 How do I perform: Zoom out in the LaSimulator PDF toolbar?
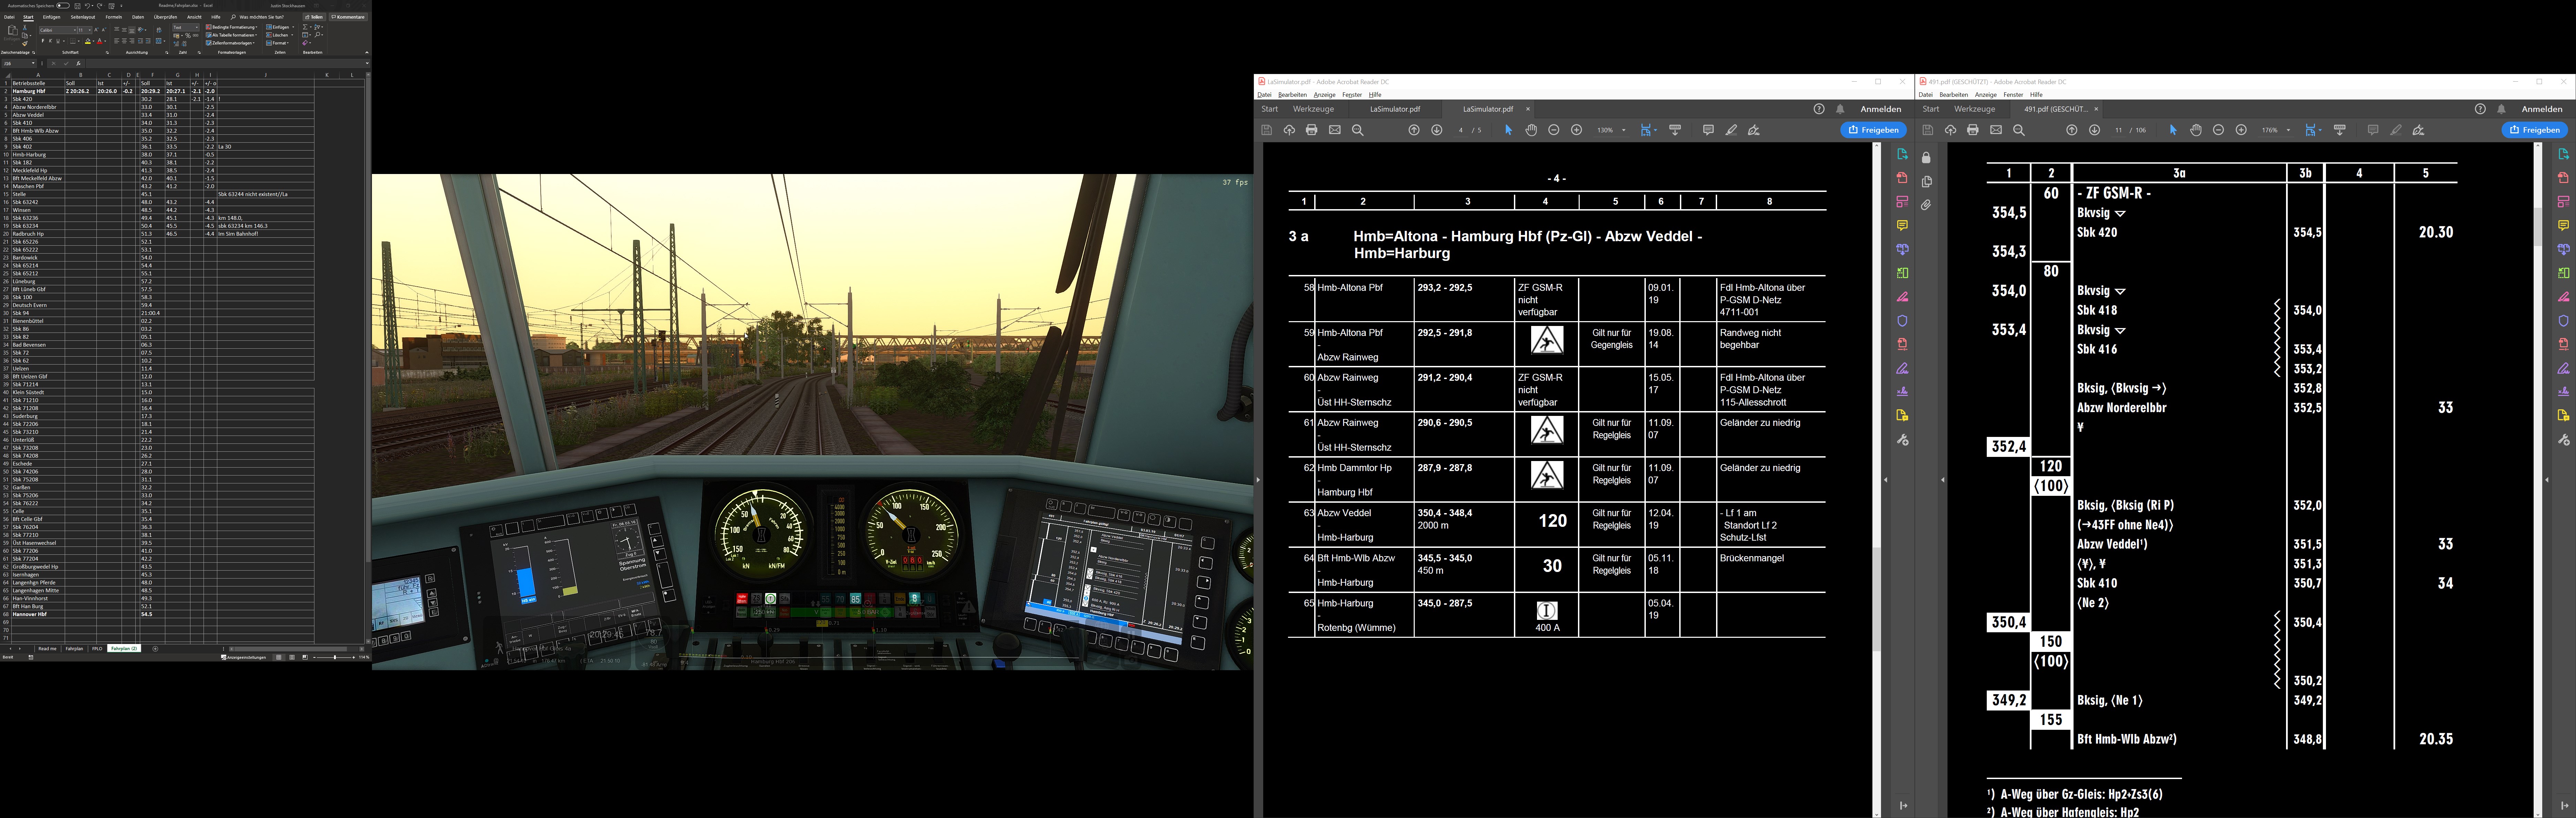click(x=1554, y=130)
